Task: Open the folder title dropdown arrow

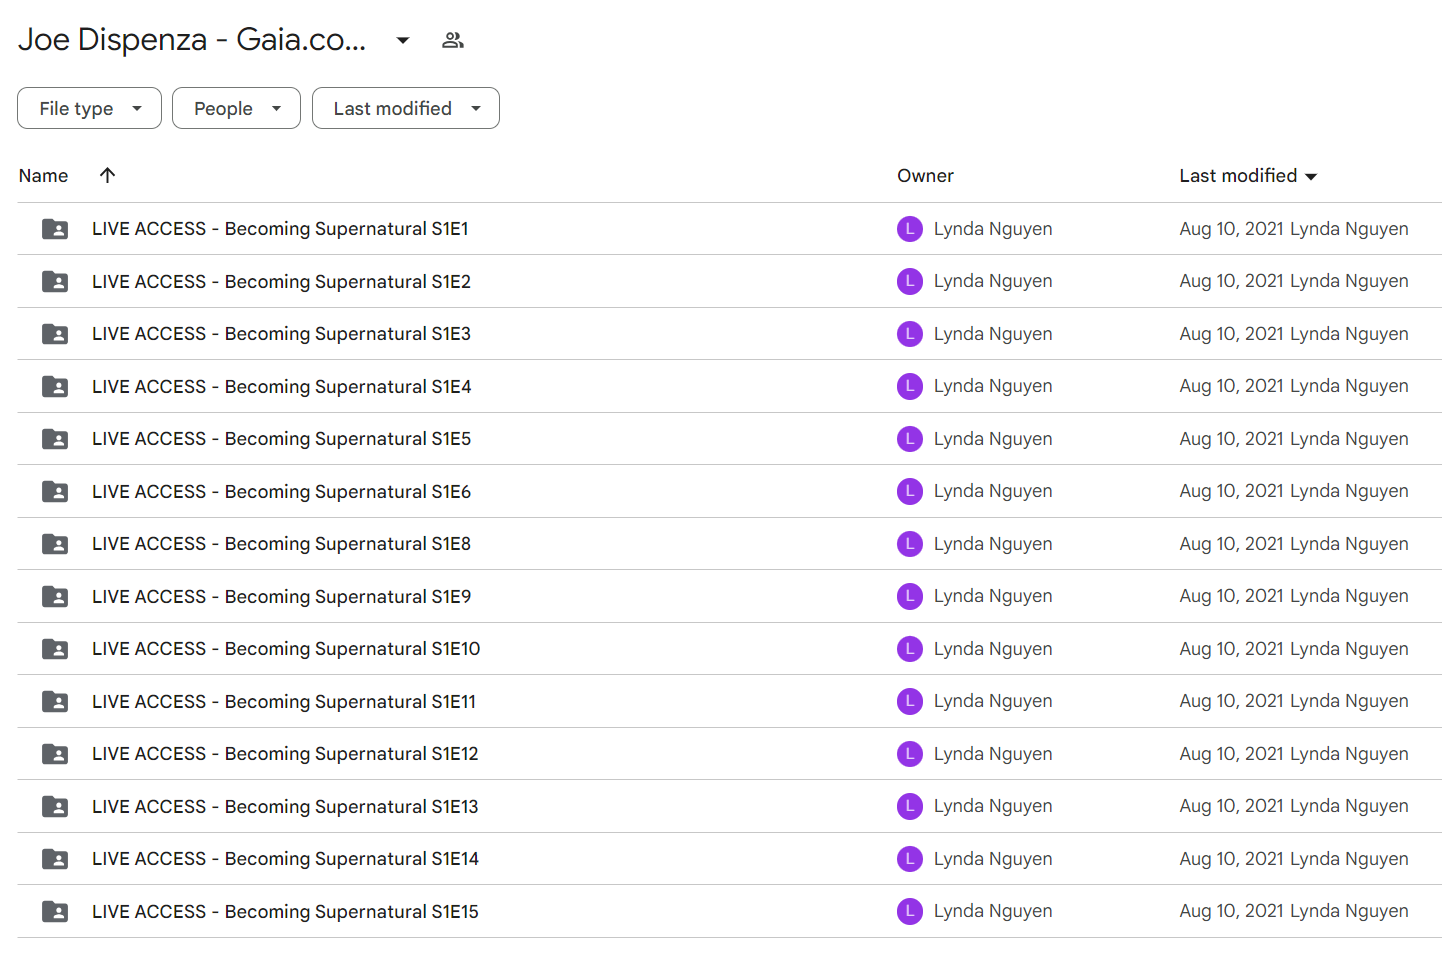Action: pyautogui.click(x=403, y=40)
